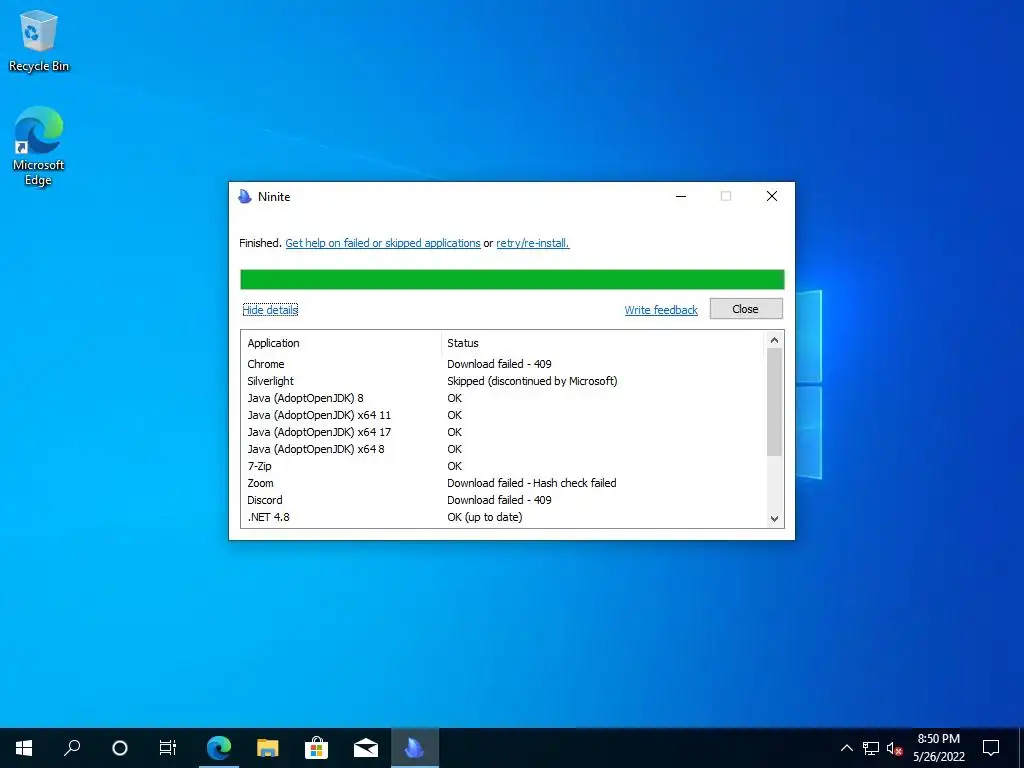Click the Ninite logo in title bar

click(245, 197)
